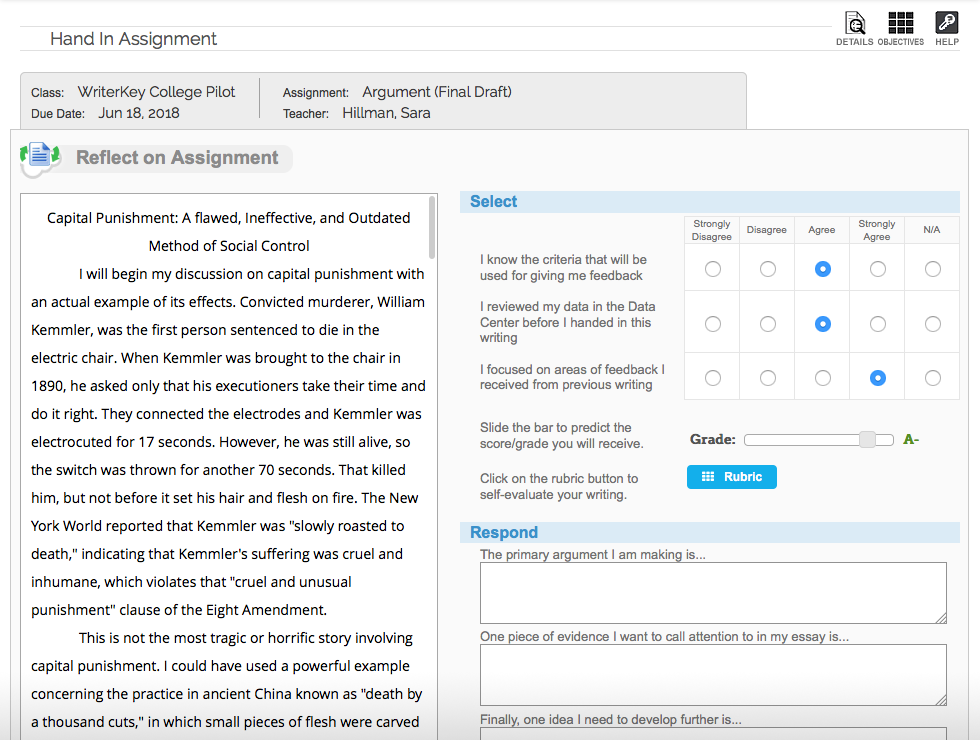
Task: Click the Respond section header
Action: [x=504, y=533]
